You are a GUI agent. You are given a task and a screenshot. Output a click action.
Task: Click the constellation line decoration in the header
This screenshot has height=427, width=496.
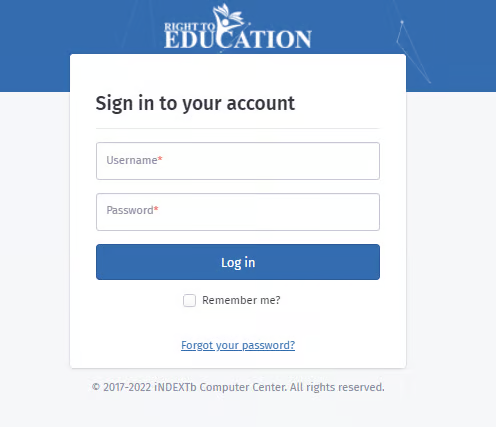tap(413, 52)
